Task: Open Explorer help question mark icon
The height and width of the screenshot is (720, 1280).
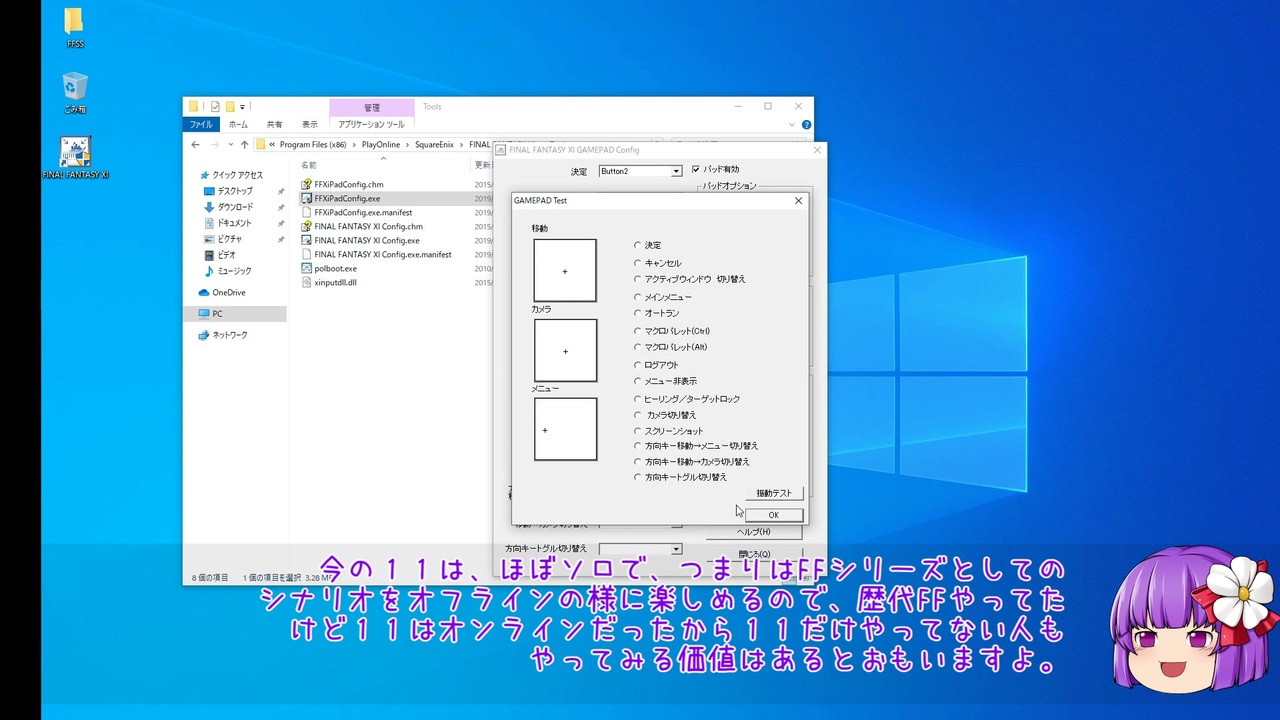Action: pos(806,125)
